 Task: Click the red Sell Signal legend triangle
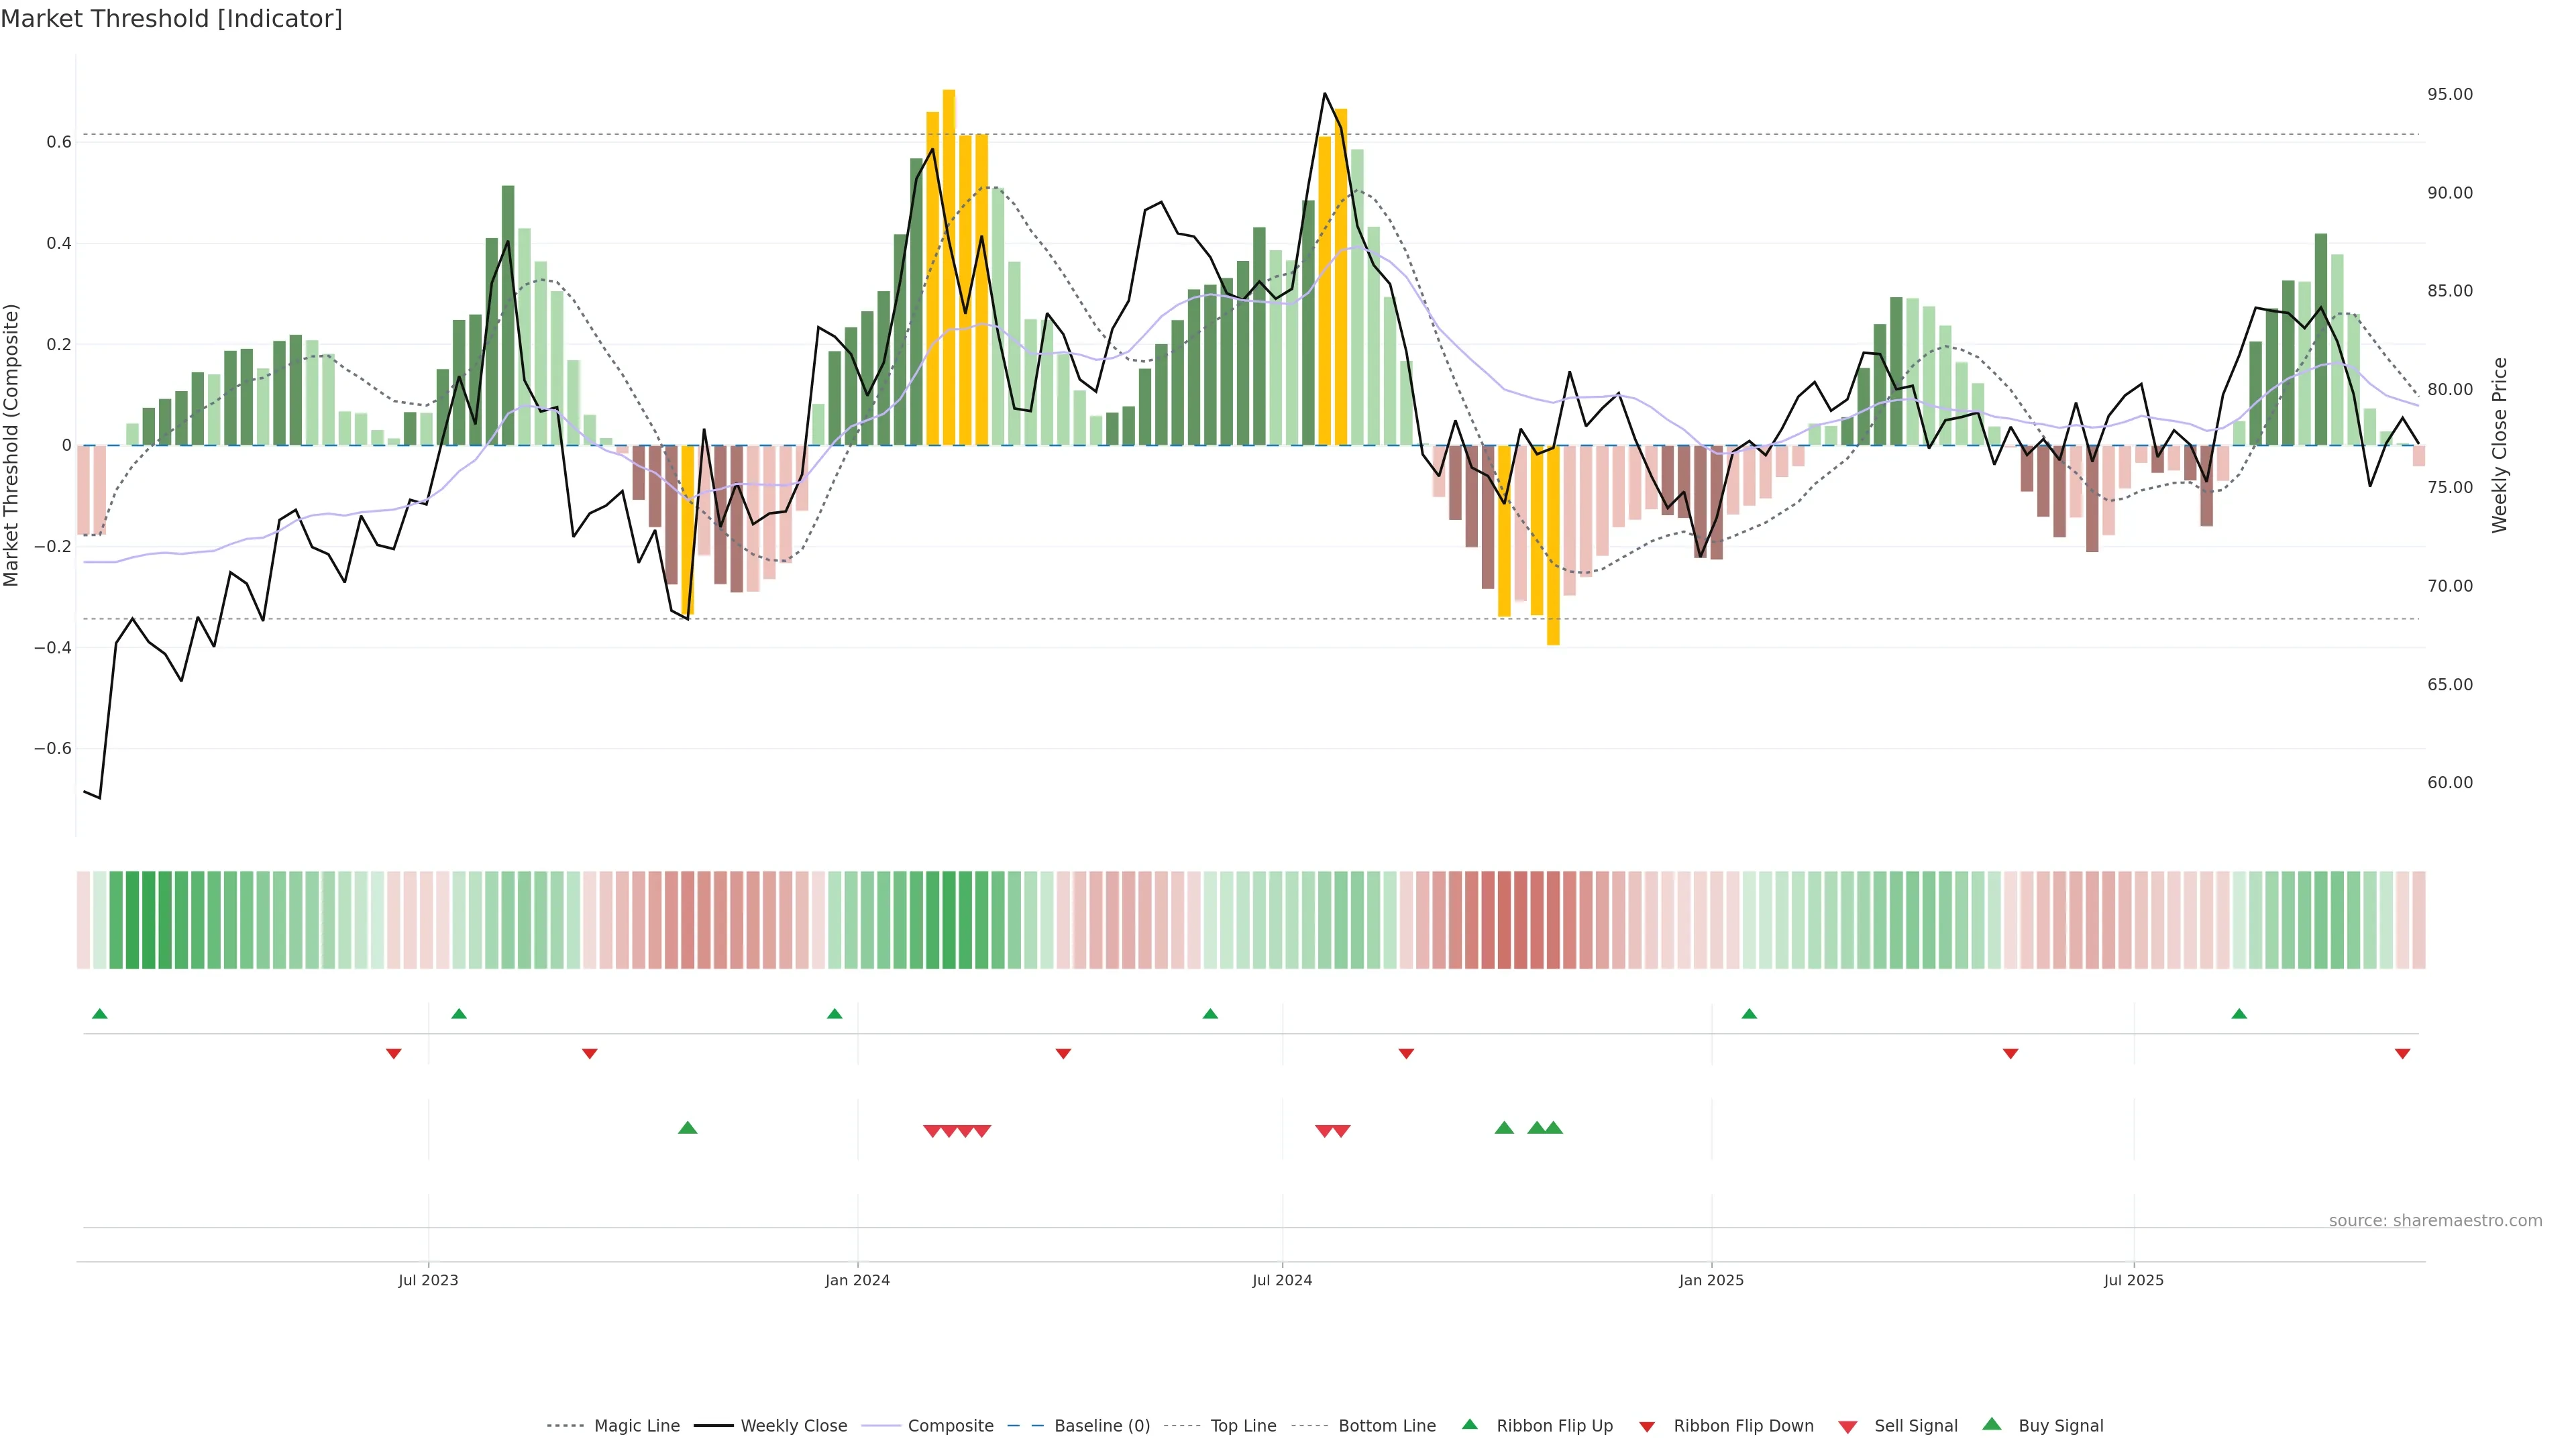1848,1427
